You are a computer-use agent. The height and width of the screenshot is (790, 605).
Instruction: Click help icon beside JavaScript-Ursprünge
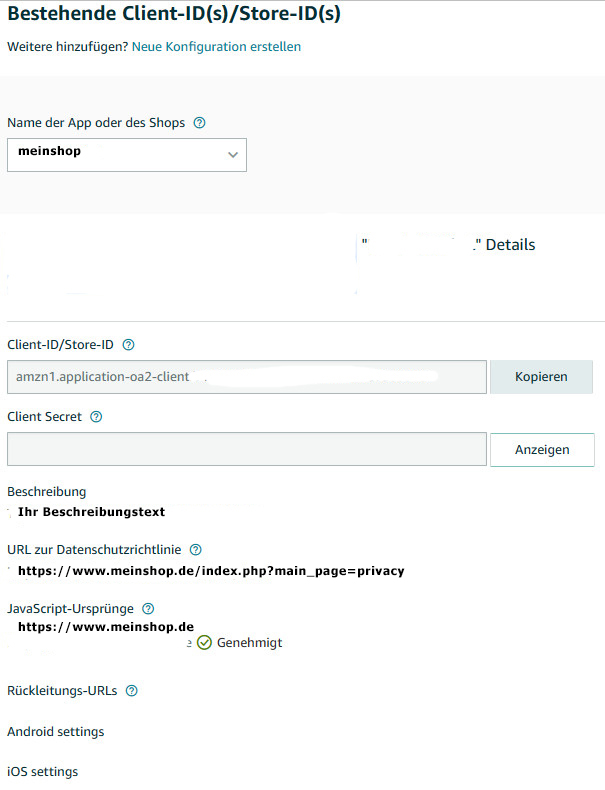[x=148, y=609]
